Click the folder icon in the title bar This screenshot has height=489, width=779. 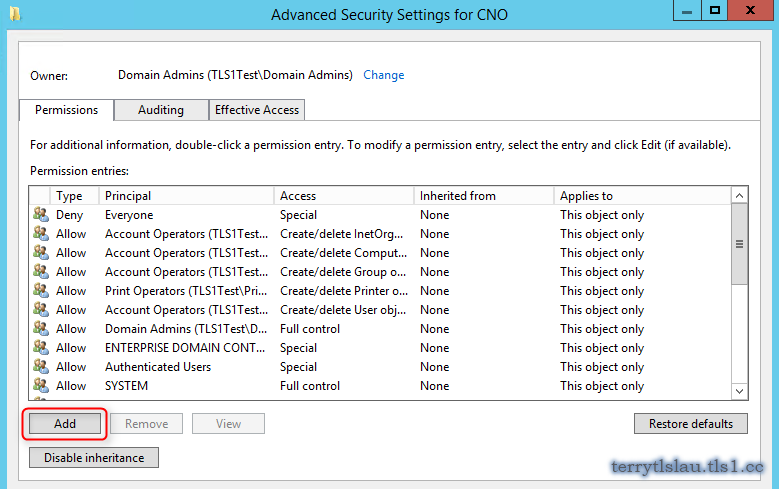click(13, 14)
